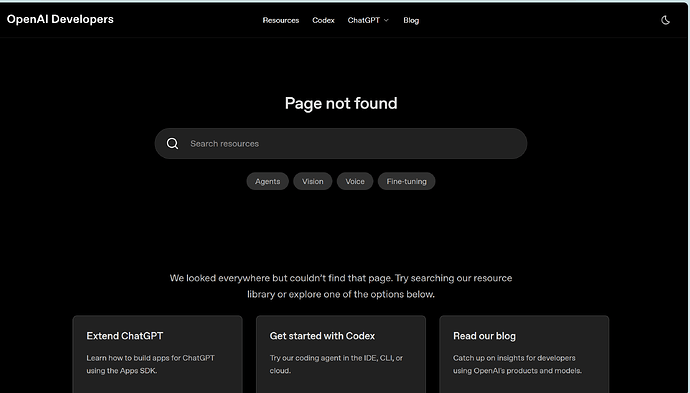Focus the Search resources field
690x393 pixels.
(x=341, y=143)
